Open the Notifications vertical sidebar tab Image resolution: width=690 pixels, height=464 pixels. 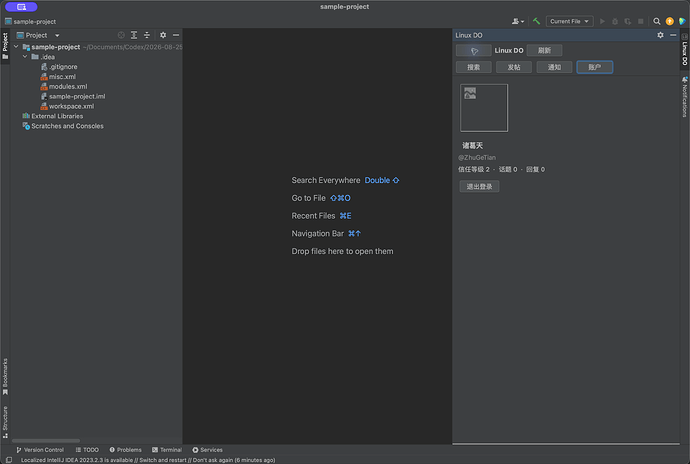[685, 97]
